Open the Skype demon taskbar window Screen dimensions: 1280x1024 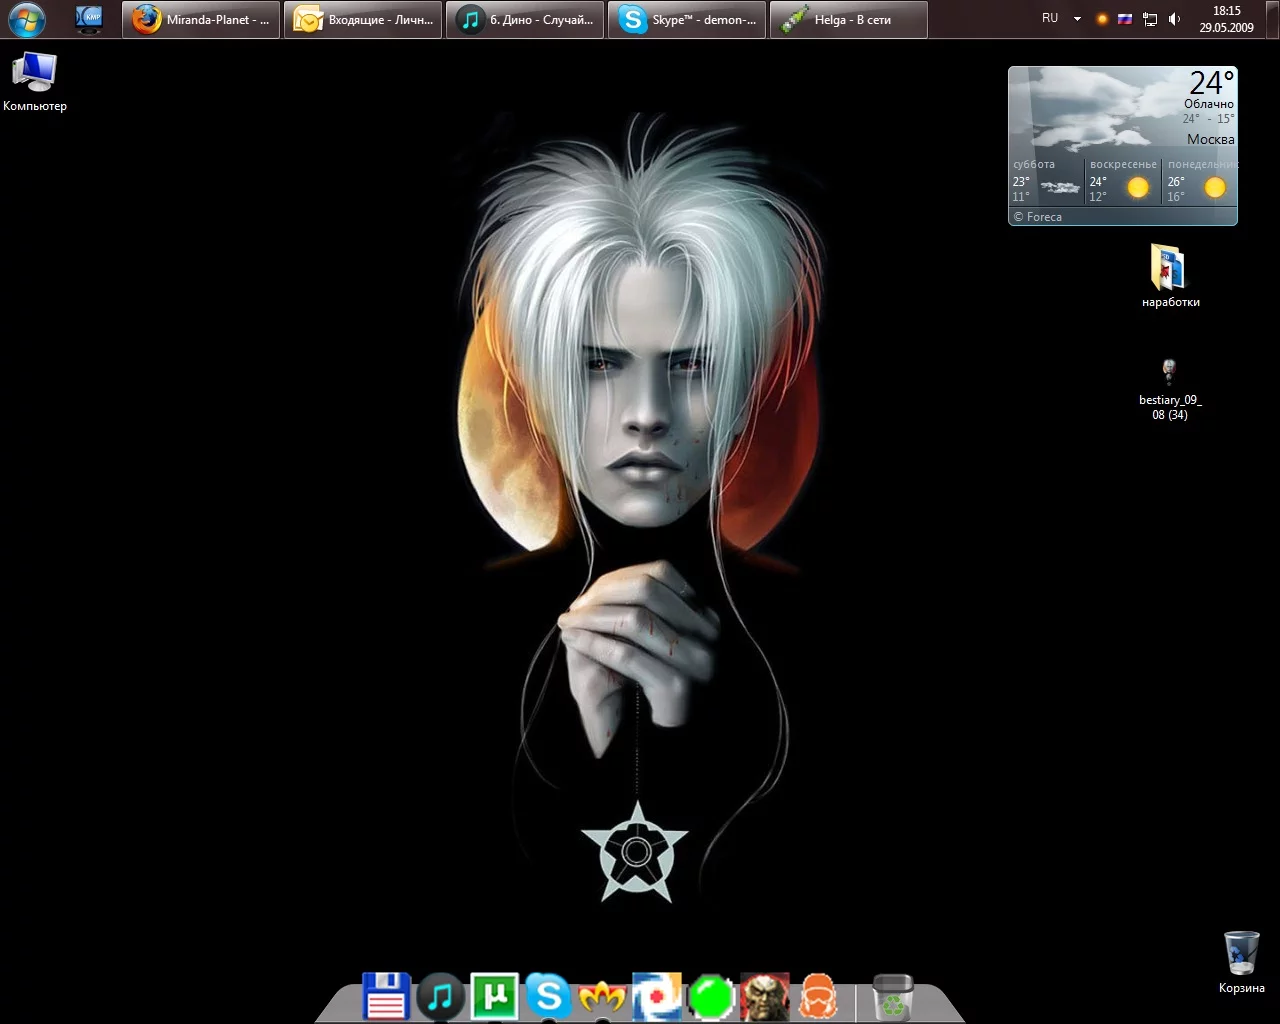(687, 19)
